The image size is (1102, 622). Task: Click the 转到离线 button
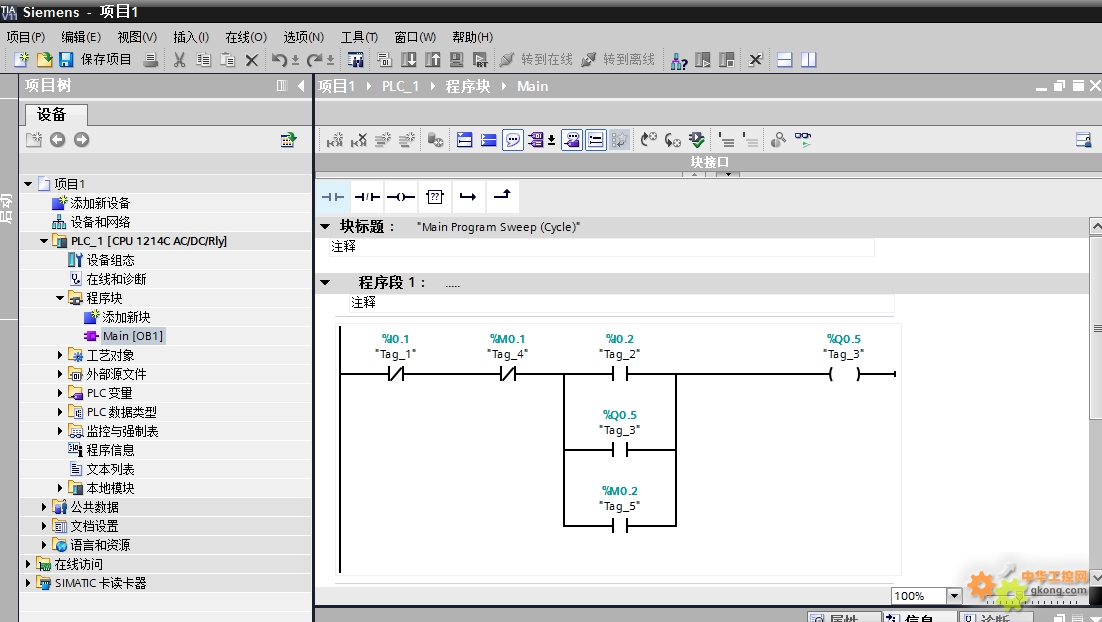pos(618,60)
